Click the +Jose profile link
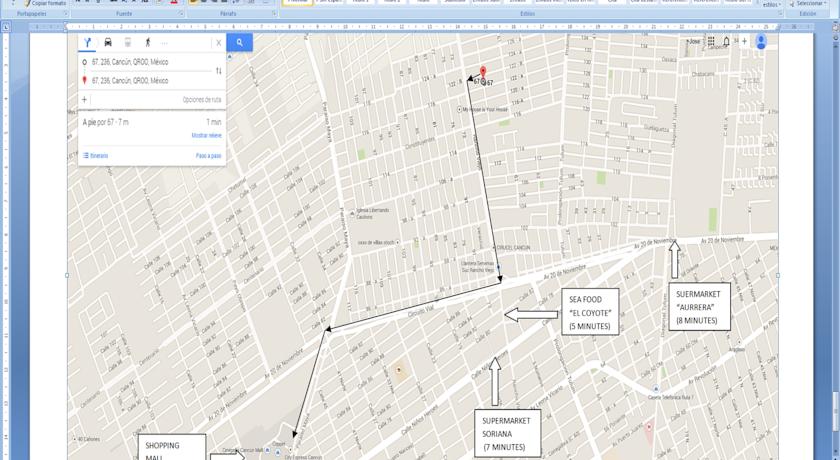Viewport: 840px width, 460px height. [694, 41]
